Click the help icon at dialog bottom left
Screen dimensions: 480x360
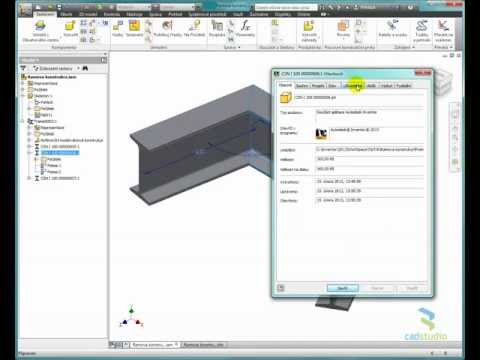[281, 288]
